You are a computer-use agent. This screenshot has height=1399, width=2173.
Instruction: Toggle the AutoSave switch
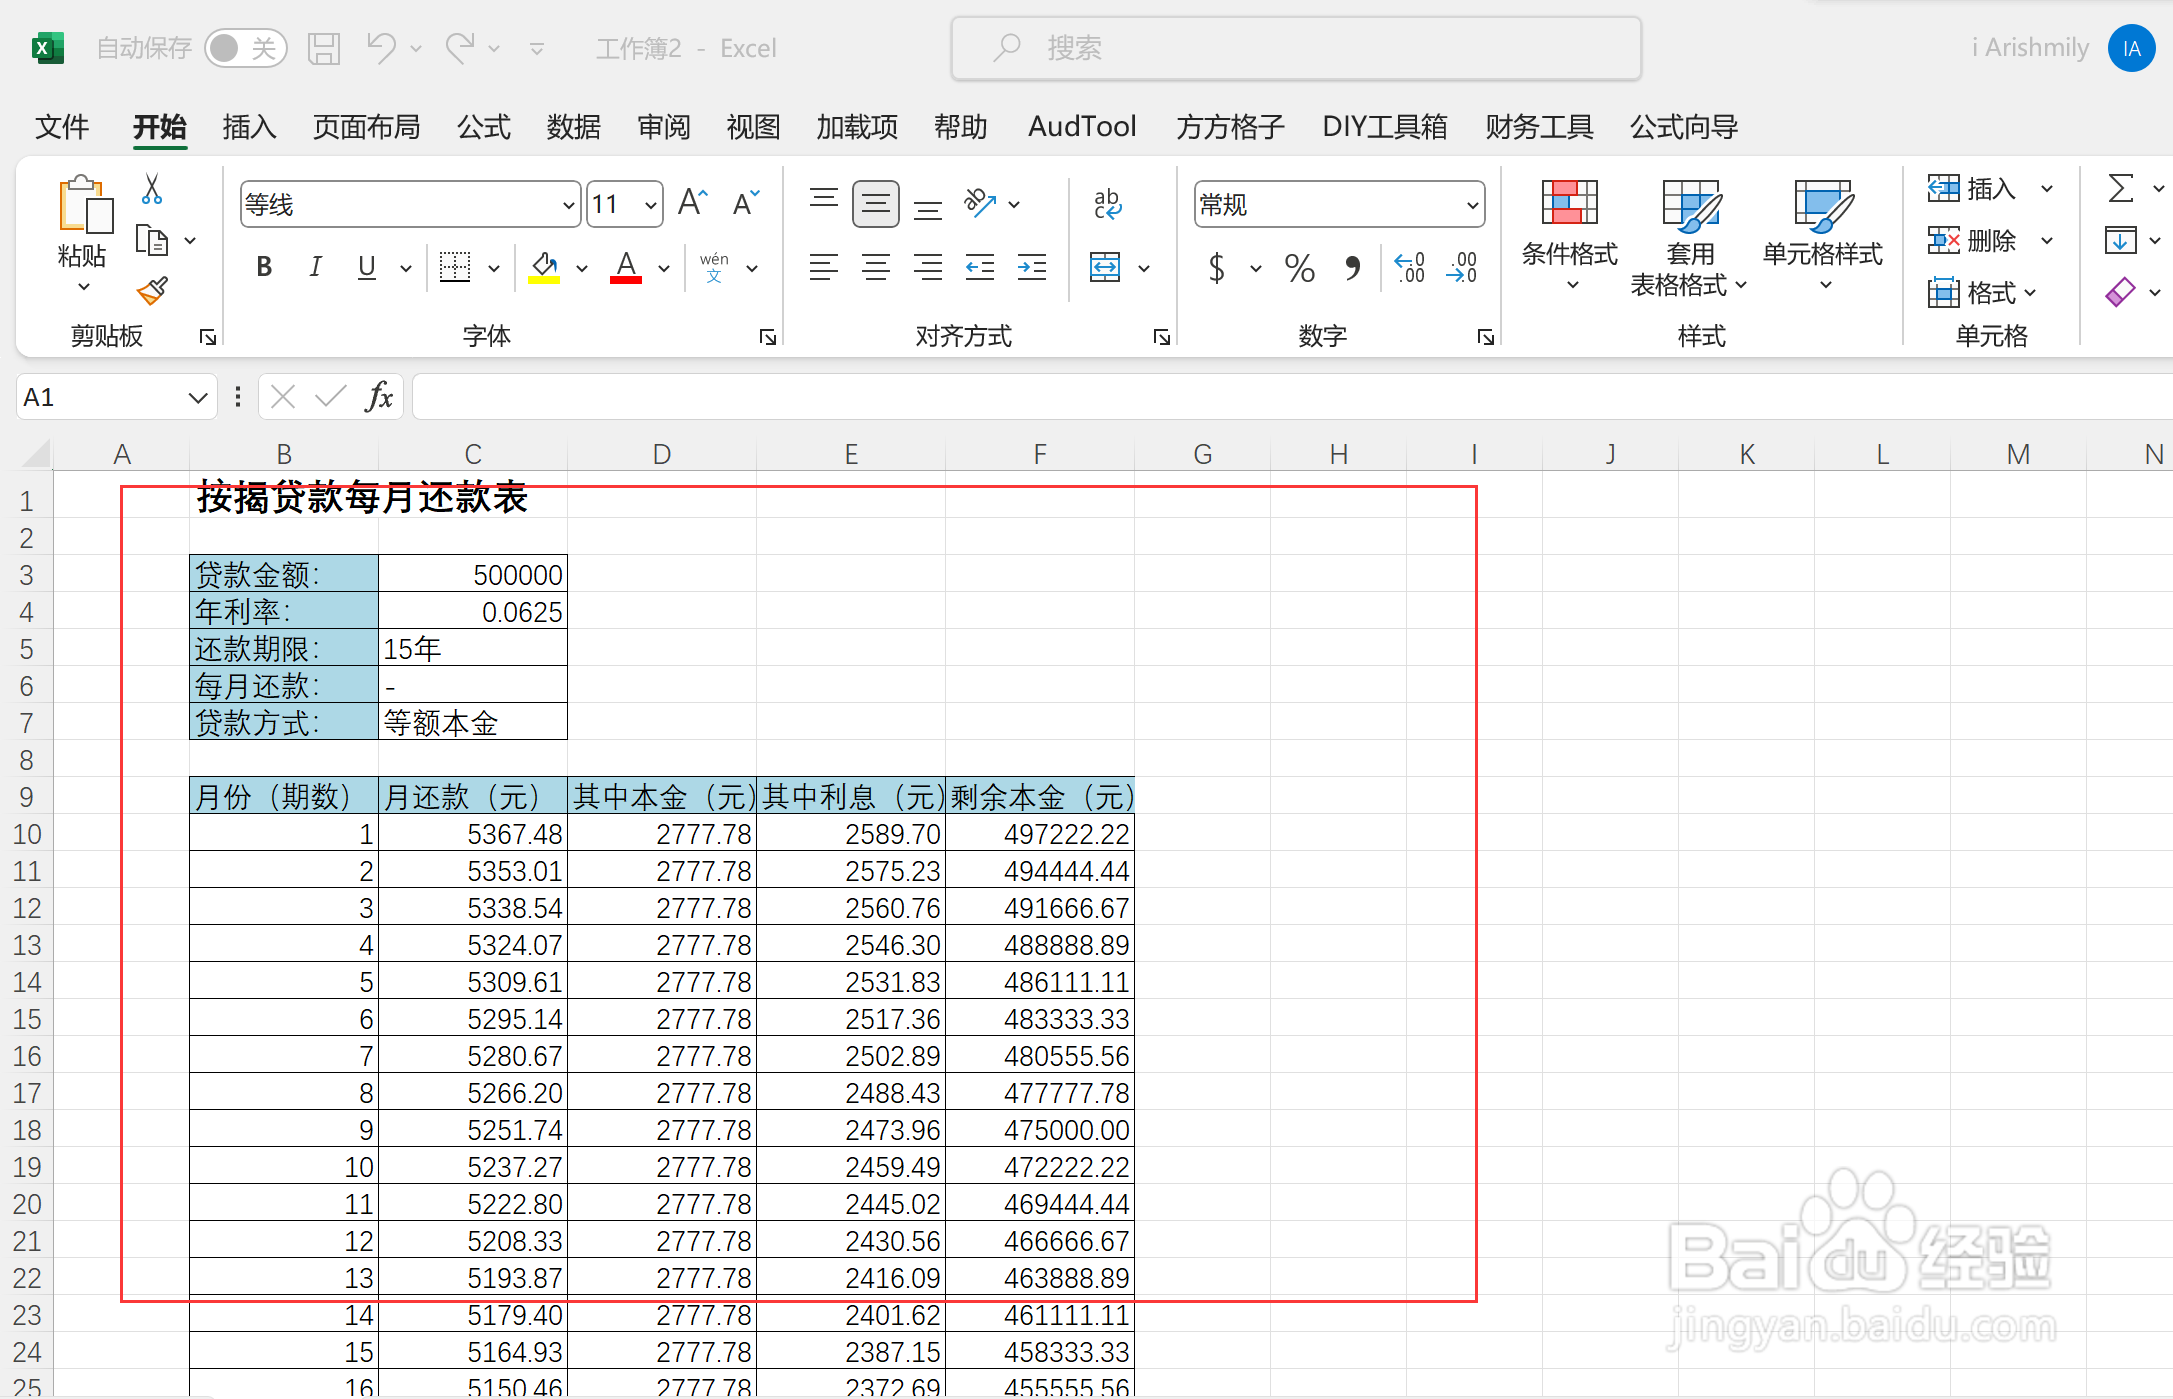(245, 48)
